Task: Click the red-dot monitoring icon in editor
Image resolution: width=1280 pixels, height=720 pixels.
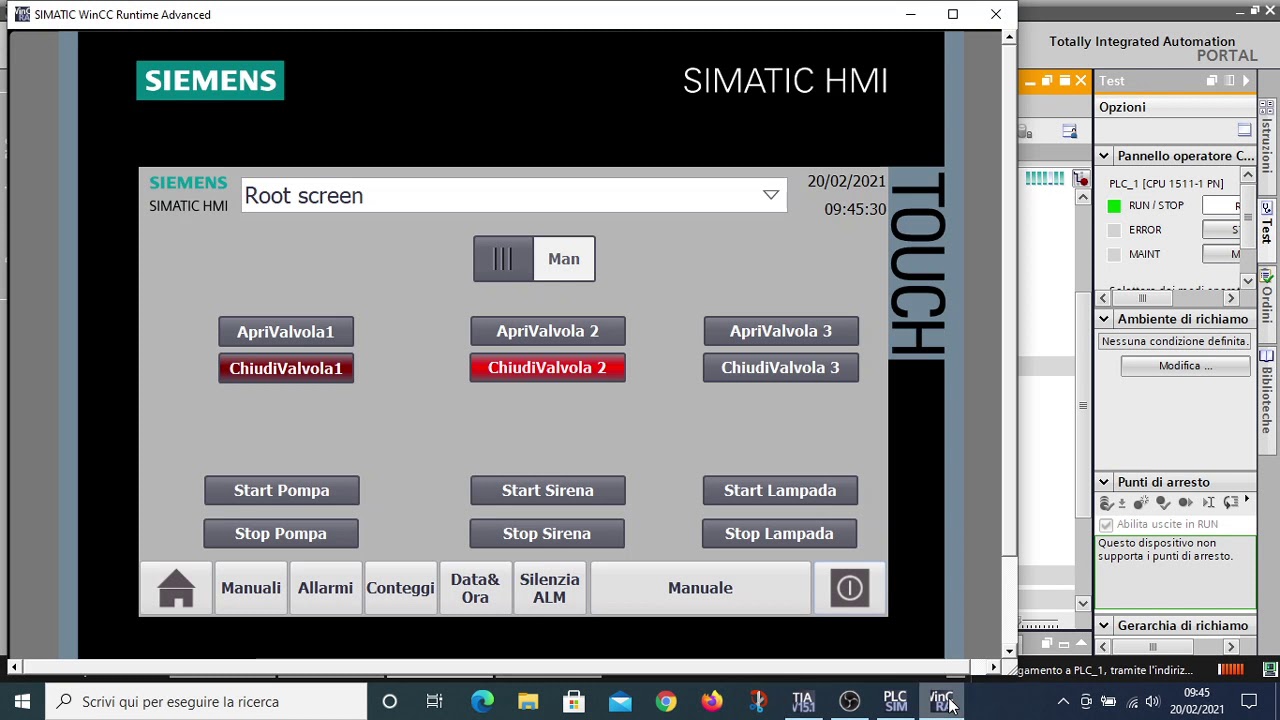Action: pos(1081,179)
